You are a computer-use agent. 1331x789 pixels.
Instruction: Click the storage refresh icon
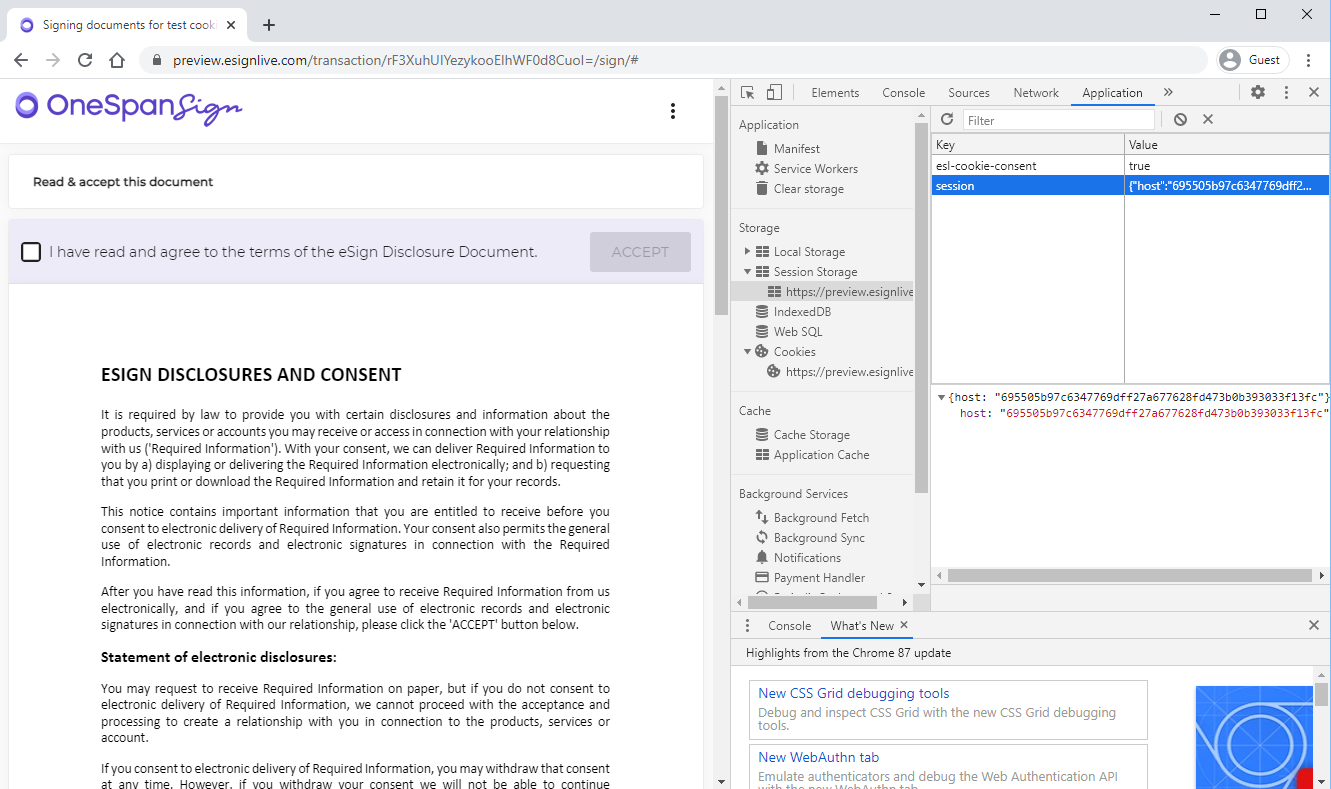947,119
